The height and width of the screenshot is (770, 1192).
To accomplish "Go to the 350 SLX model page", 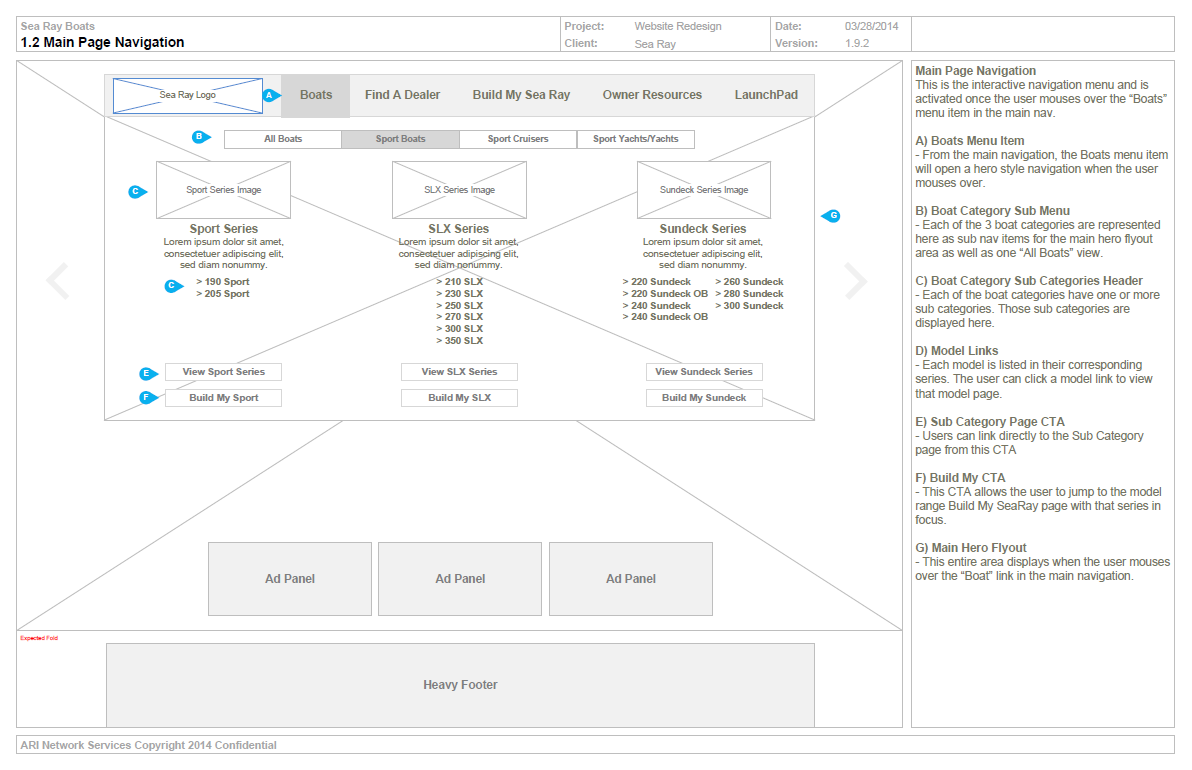I will tap(460, 341).
